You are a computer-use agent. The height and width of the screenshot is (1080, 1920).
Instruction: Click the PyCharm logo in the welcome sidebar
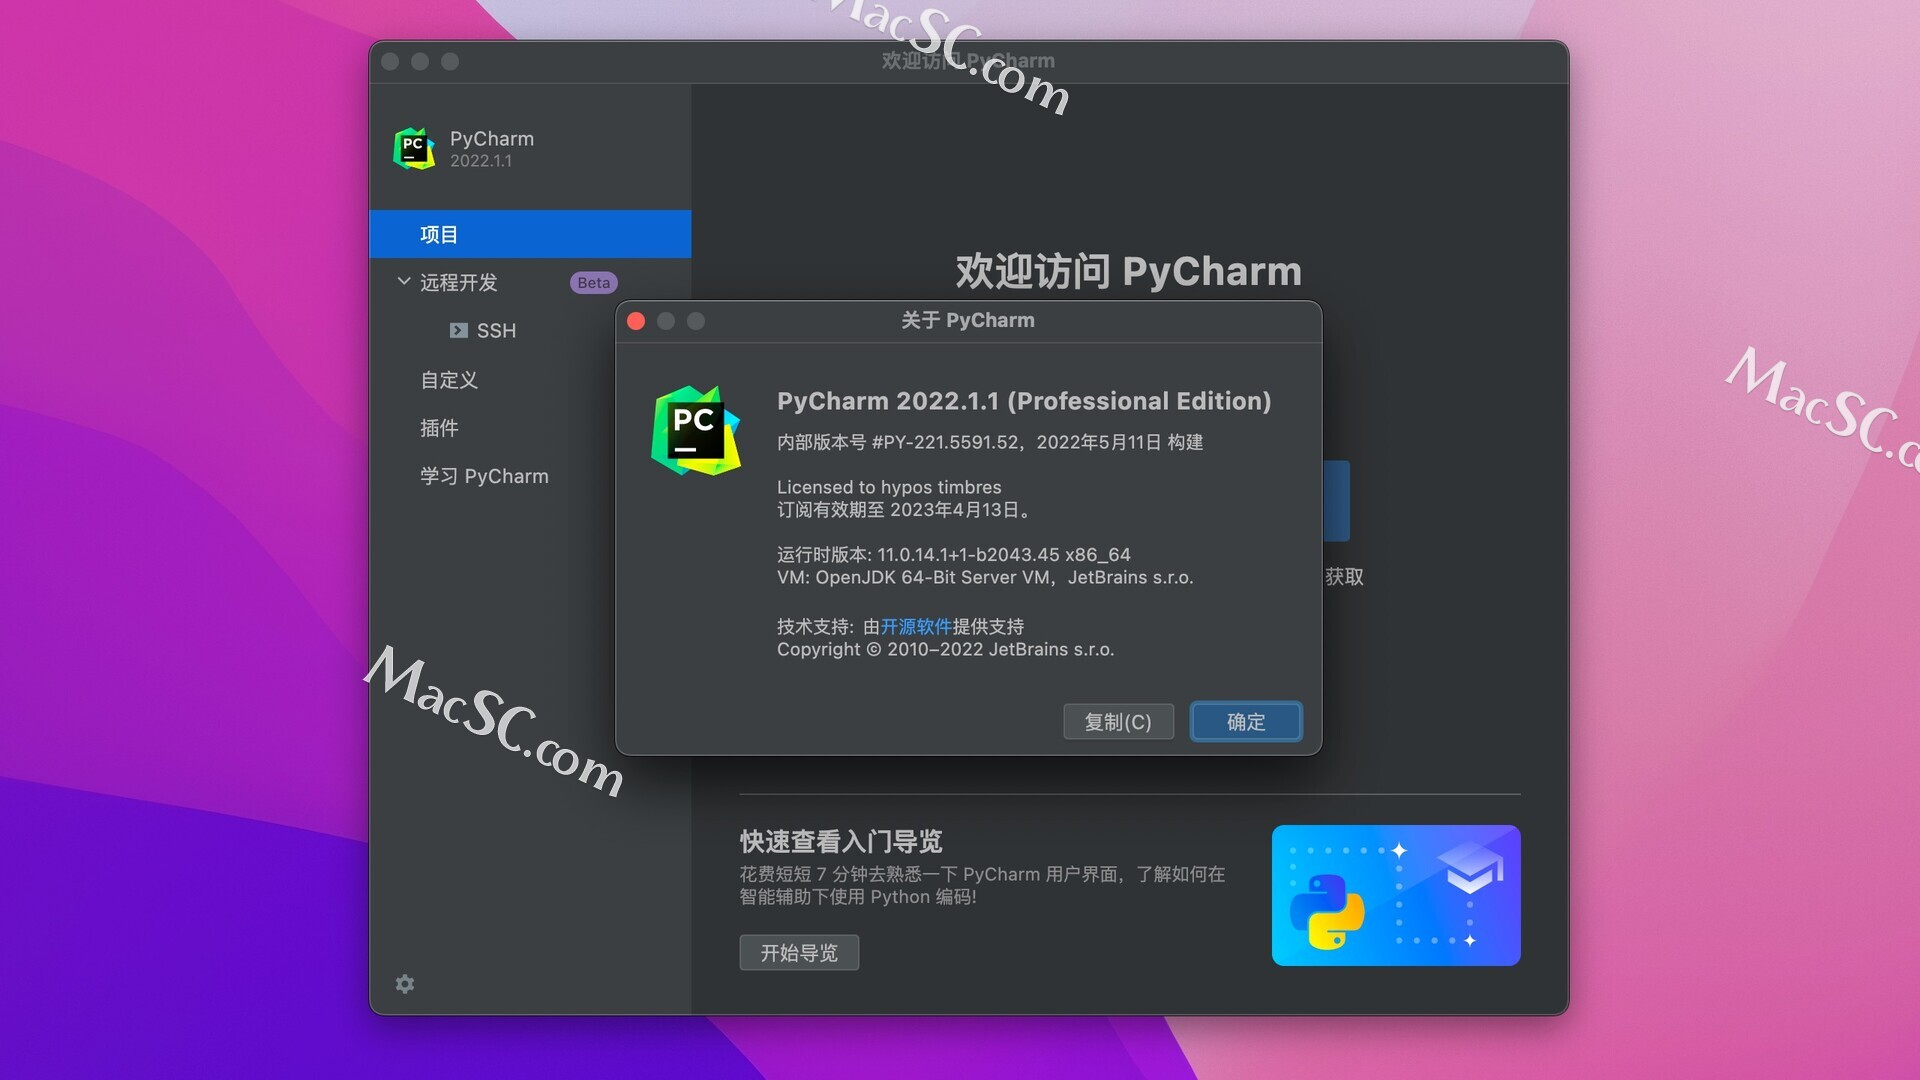click(414, 149)
